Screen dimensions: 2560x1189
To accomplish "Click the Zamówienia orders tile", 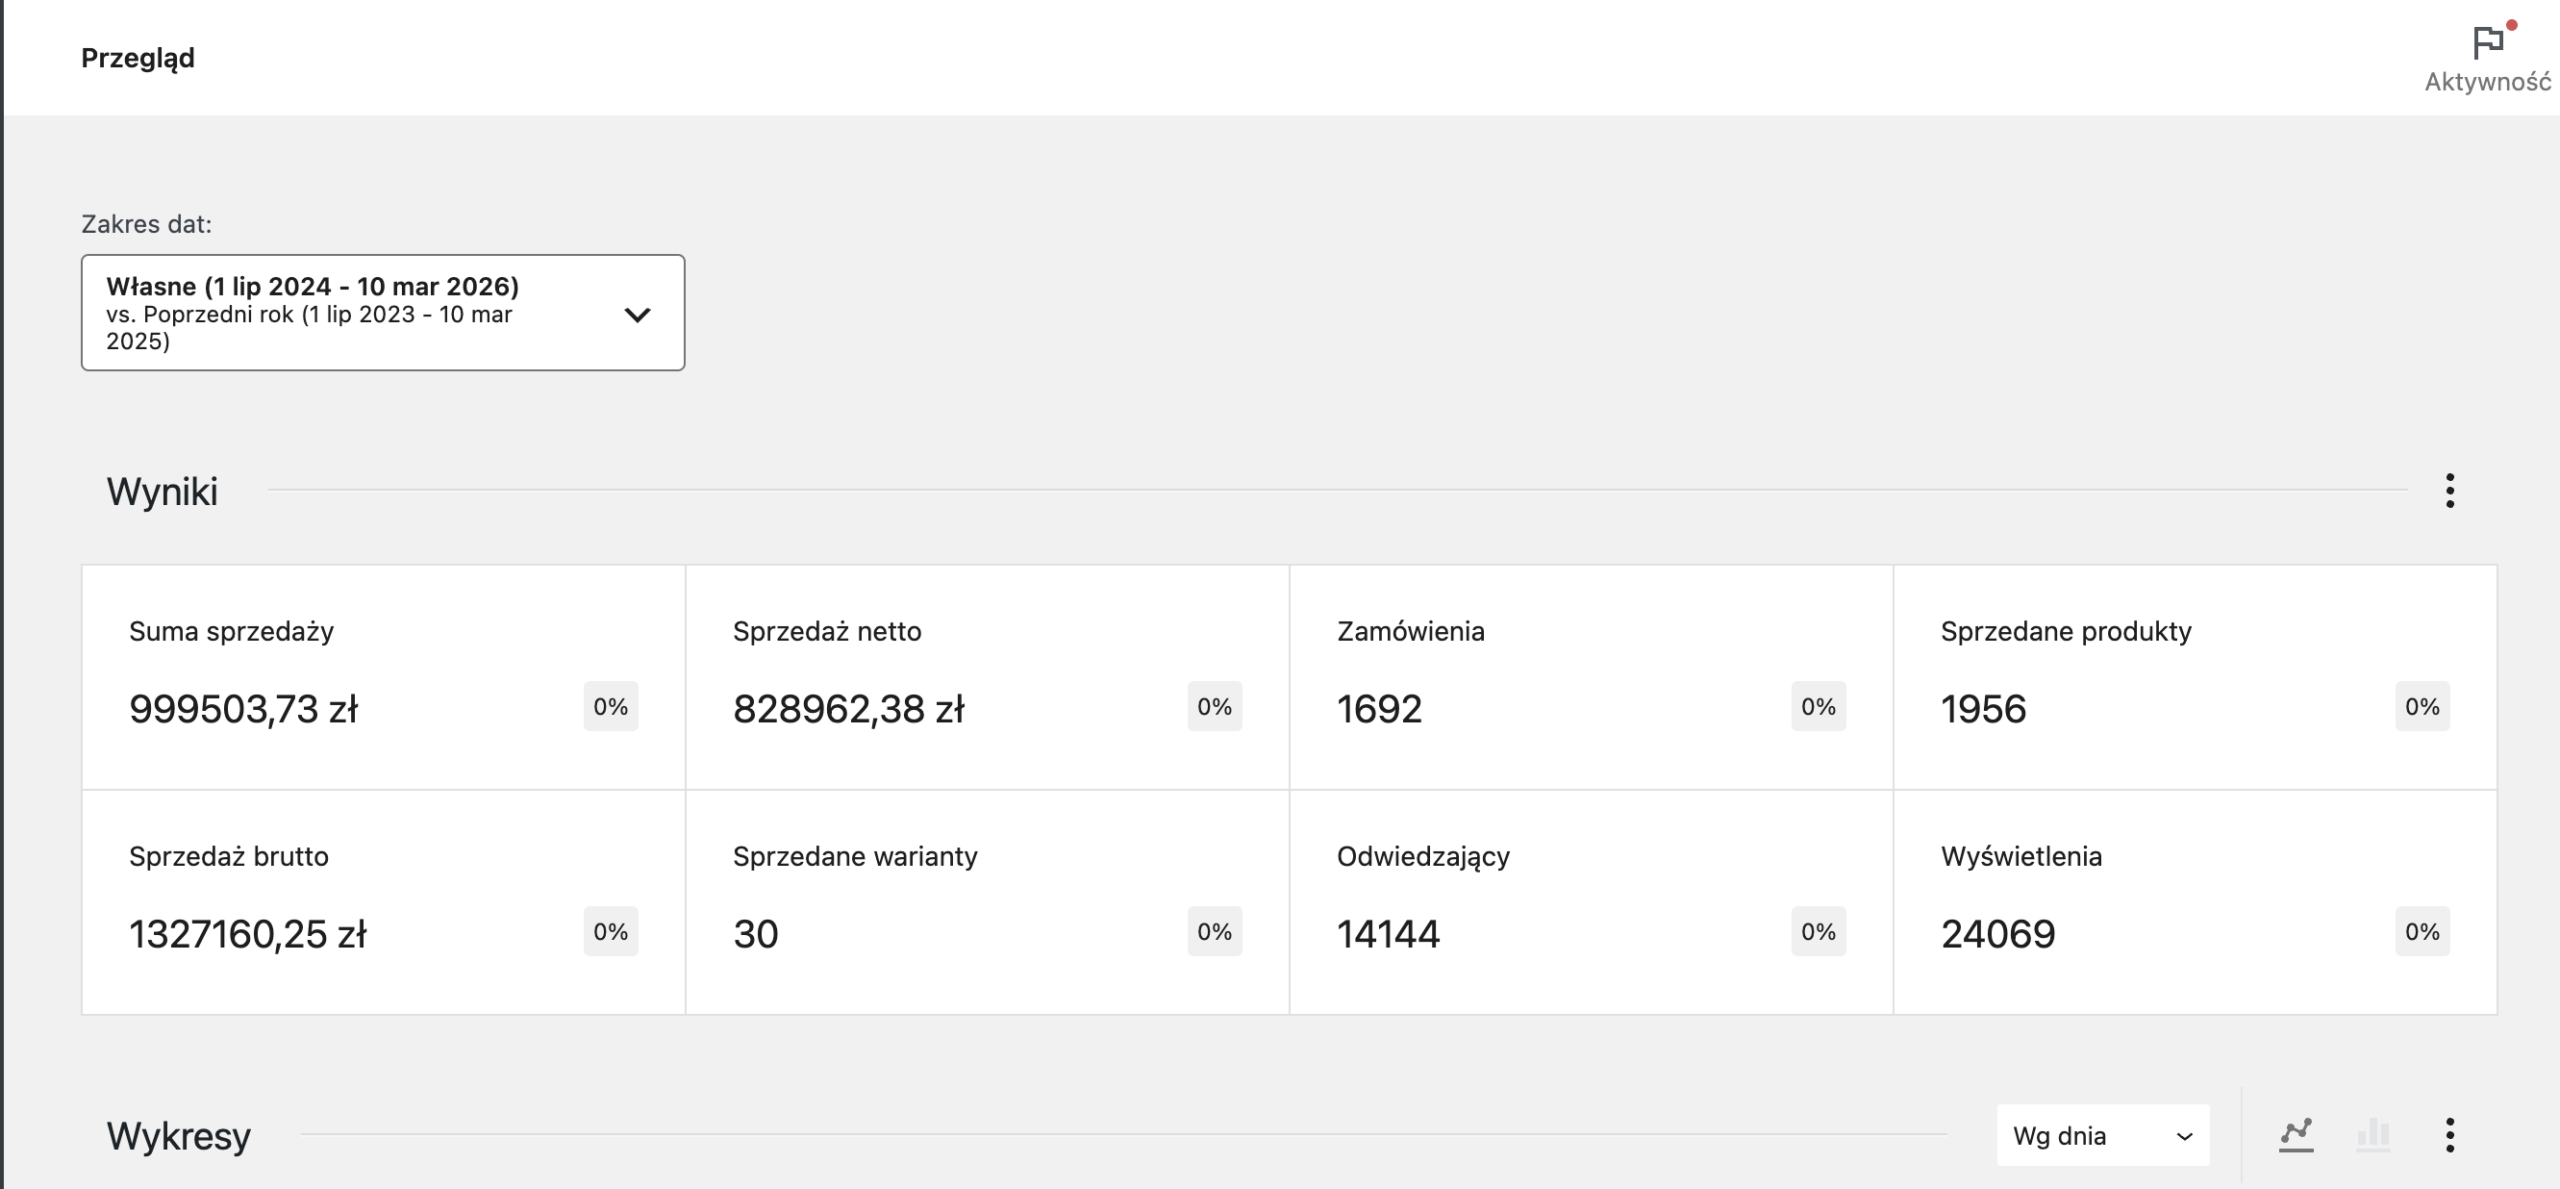I will click(1590, 675).
